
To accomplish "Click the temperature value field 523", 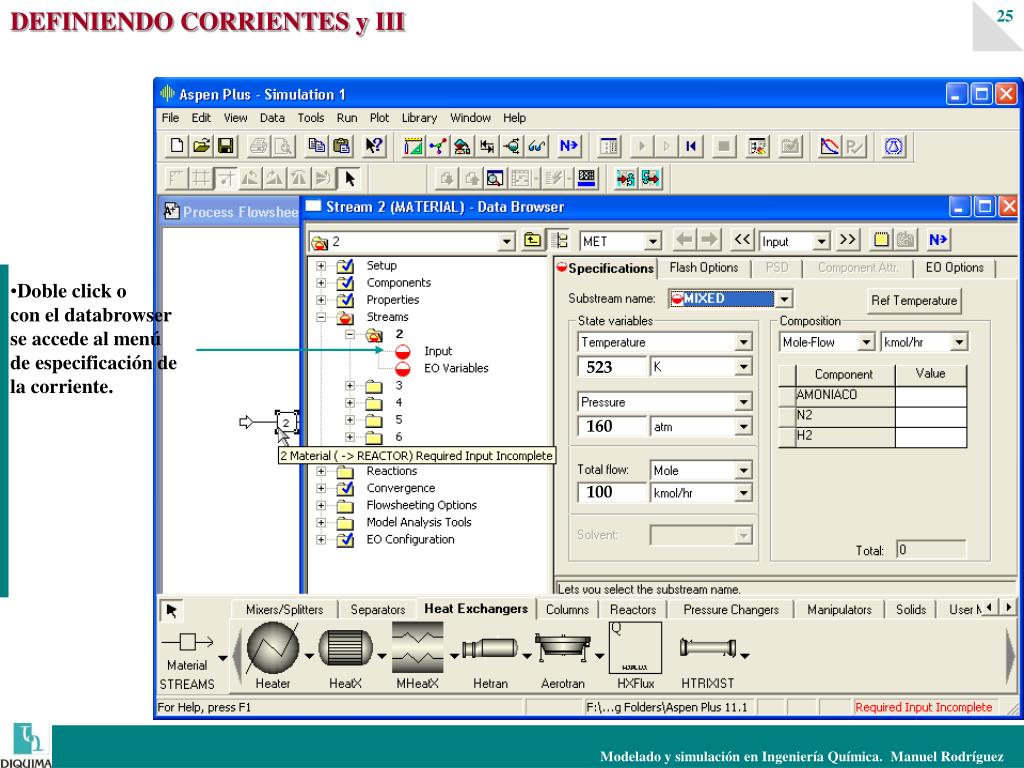I will coord(613,367).
